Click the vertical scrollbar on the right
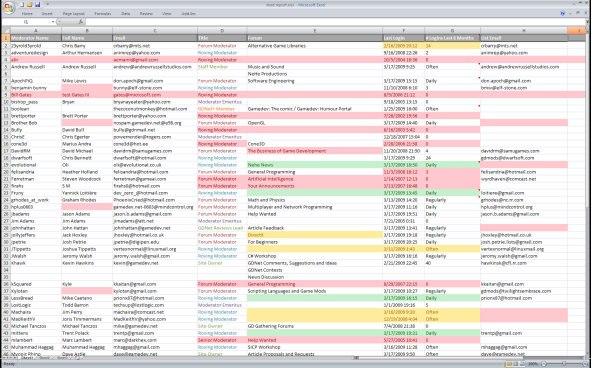 click(588, 121)
